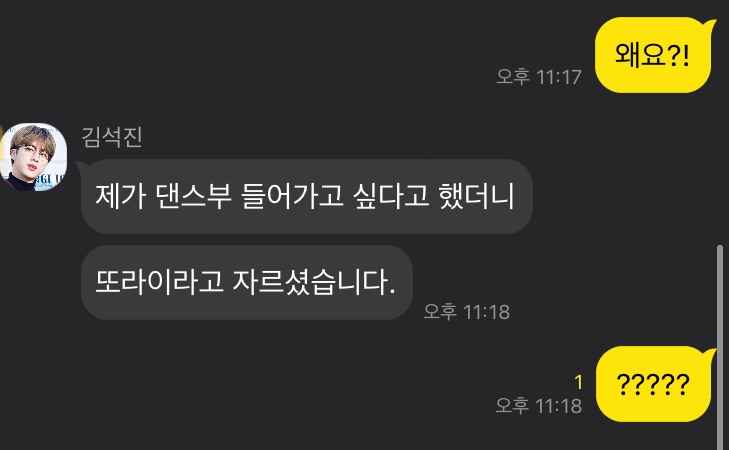Click the pointed tail of ????? bubble
The height and width of the screenshot is (450, 729).
709,354
